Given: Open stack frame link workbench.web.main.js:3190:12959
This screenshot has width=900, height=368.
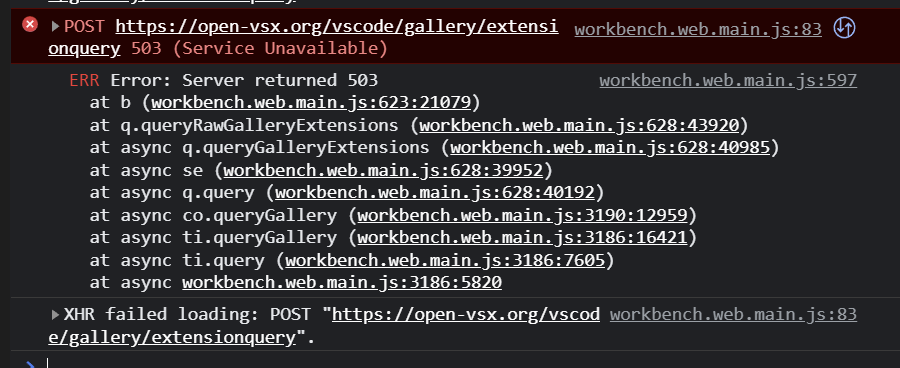Looking at the screenshot, I should (x=523, y=215).
